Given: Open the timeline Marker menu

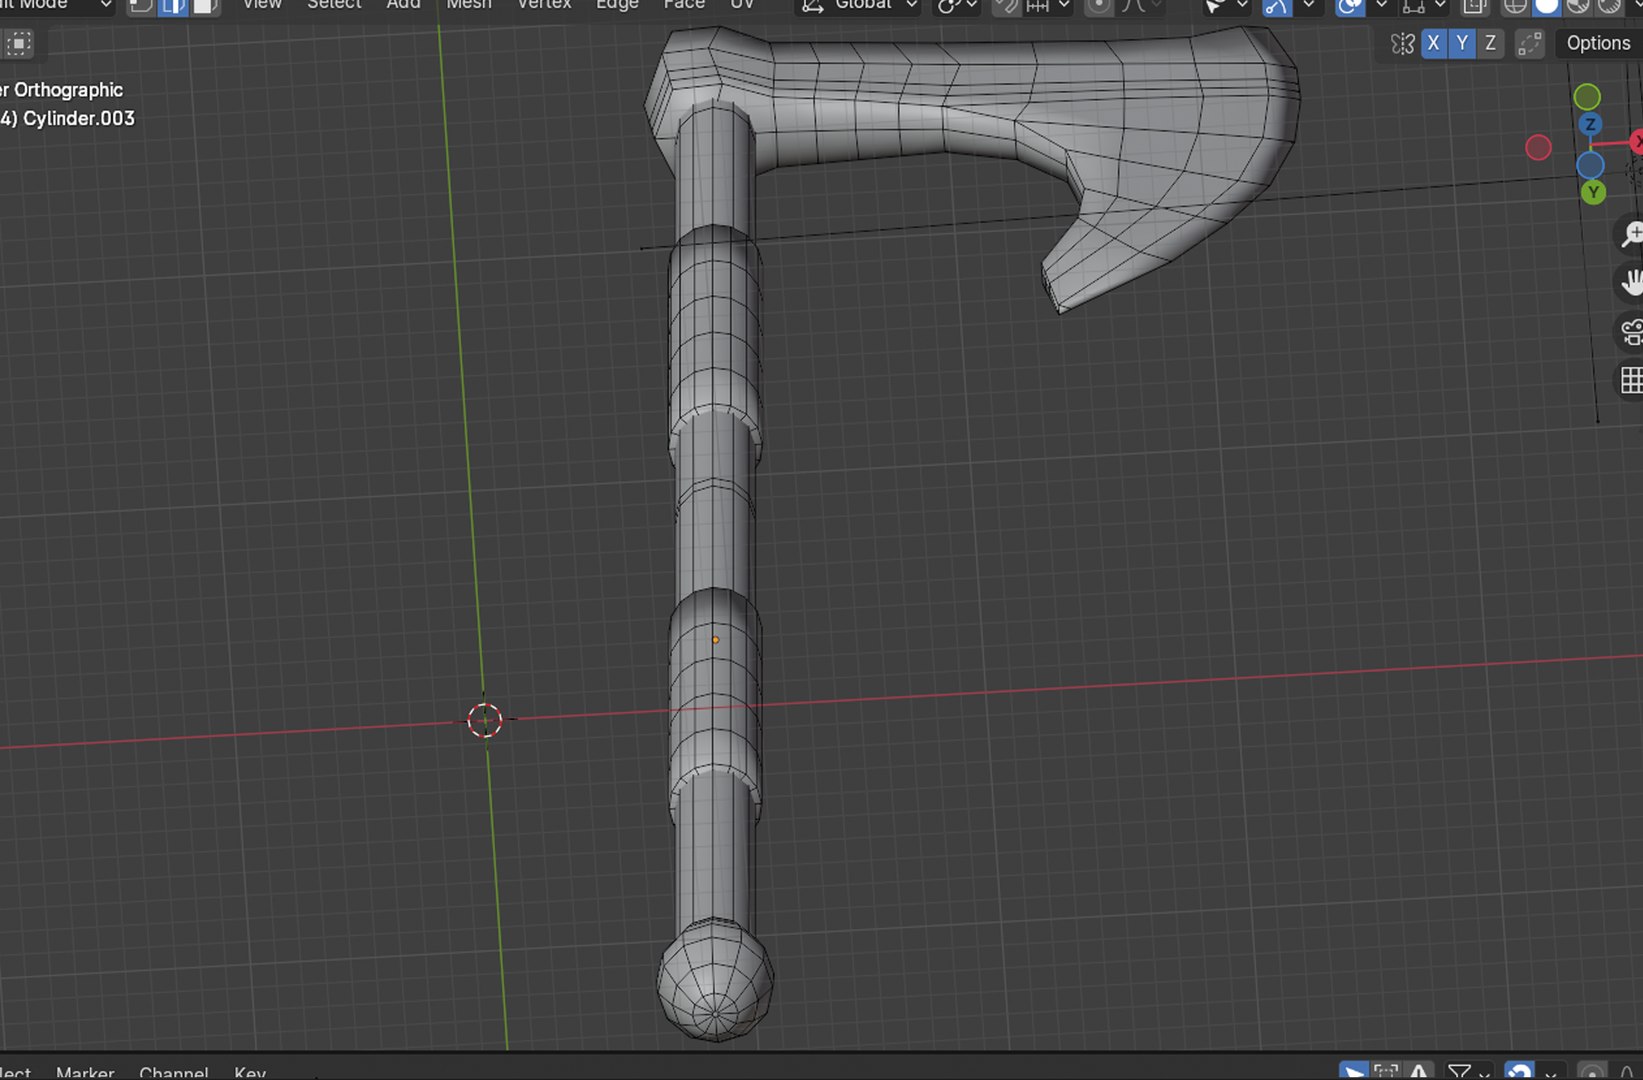Looking at the screenshot, I should (x=85, y=1072).
